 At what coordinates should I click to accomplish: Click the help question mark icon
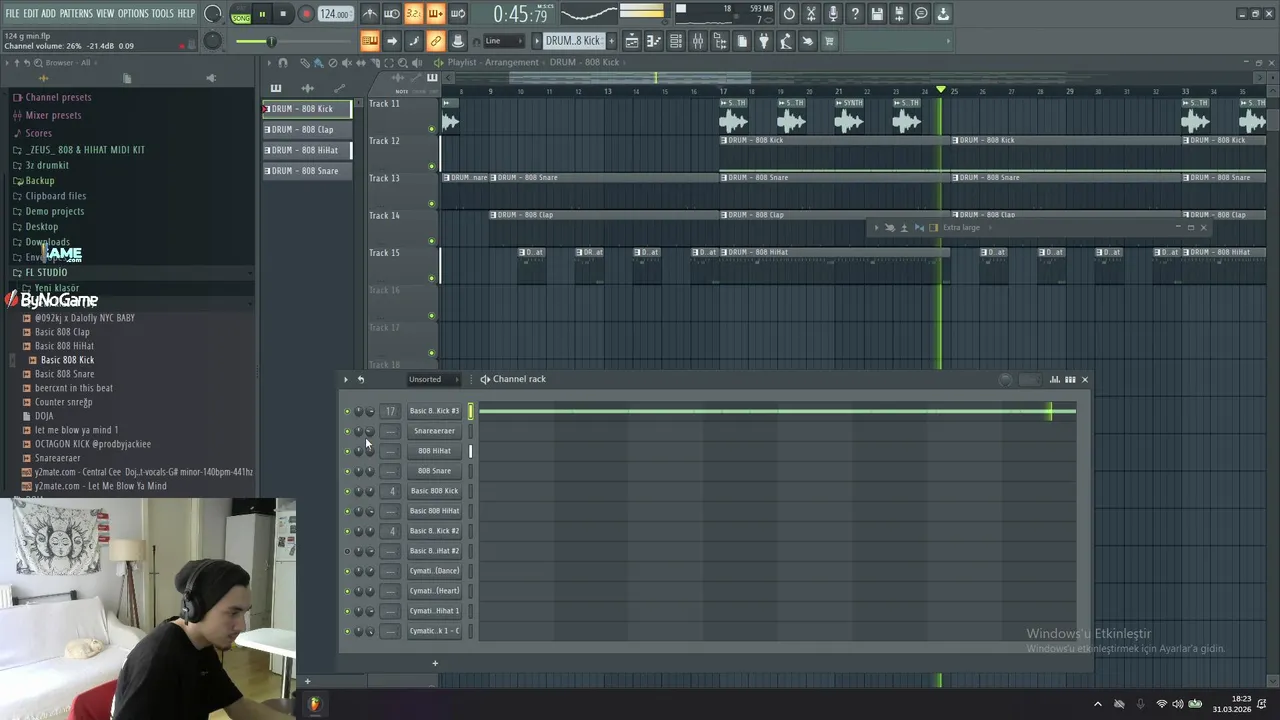click(x=855, y=14)
